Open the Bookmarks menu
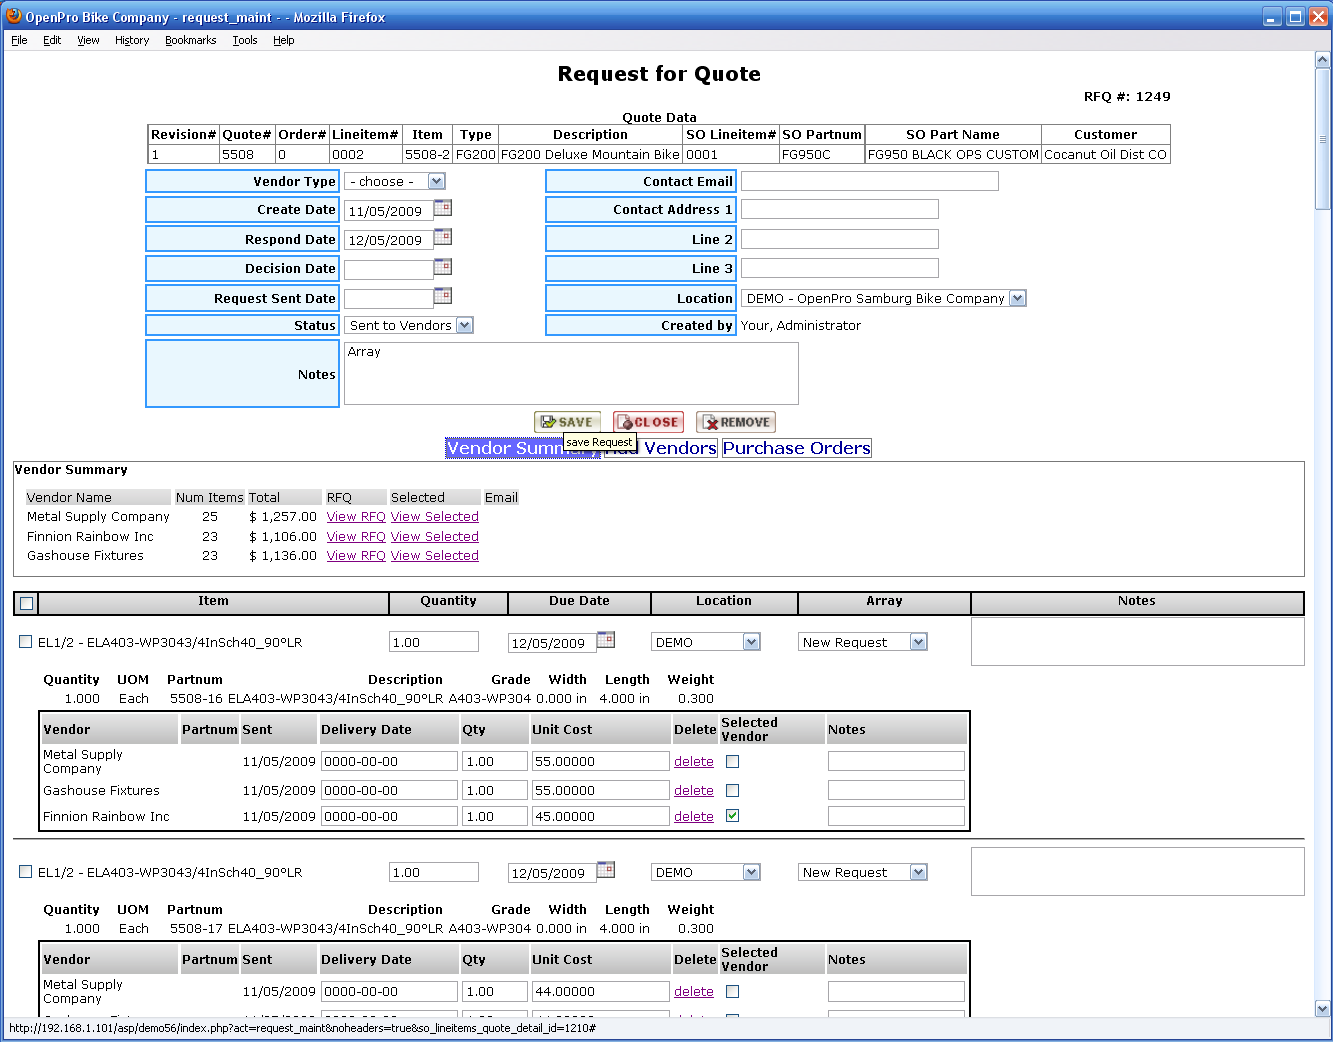Viewport: 1333px width, 1042px height. 190,40
